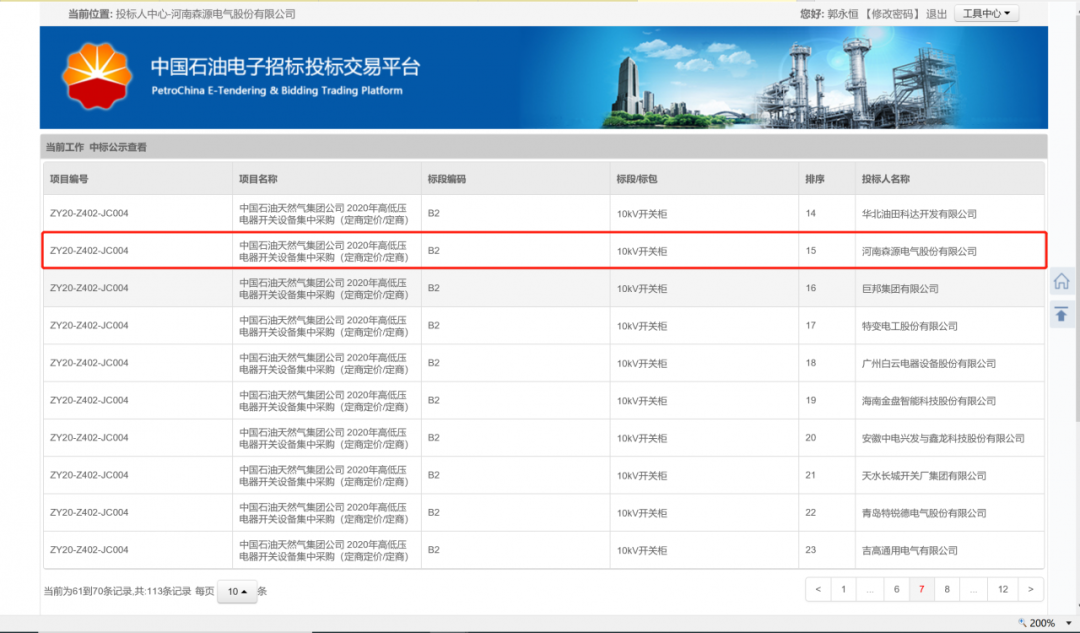Jump to page 1 in pagination

(x=844, y=590)
